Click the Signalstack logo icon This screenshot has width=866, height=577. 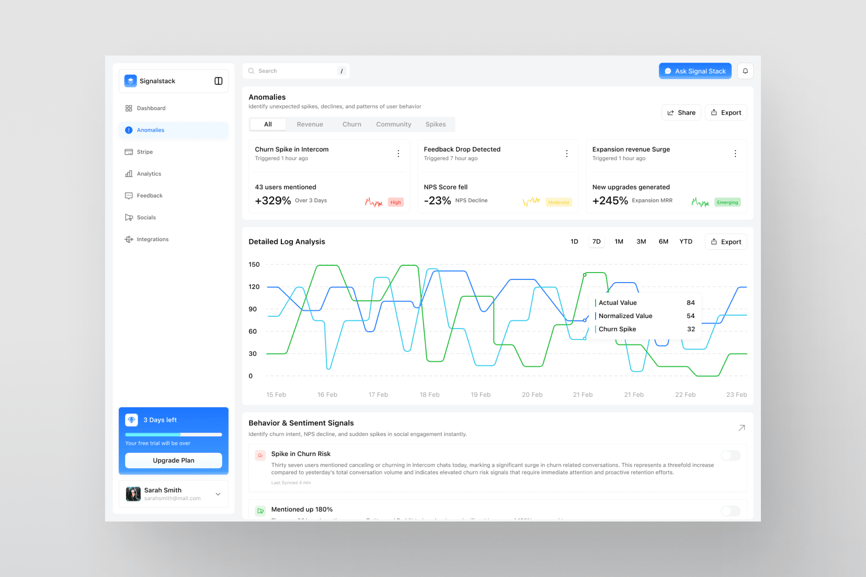(130, 81)
